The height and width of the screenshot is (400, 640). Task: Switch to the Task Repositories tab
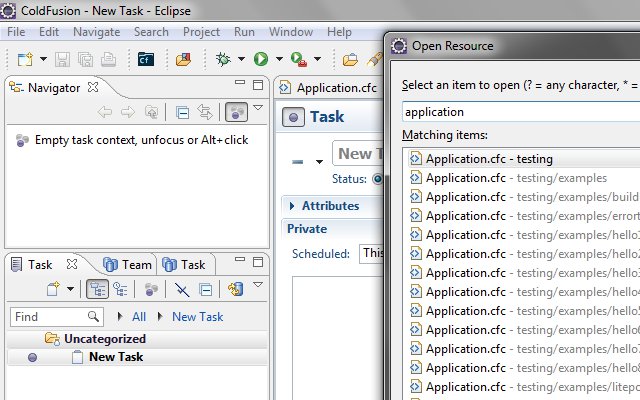tap(184, 265)
